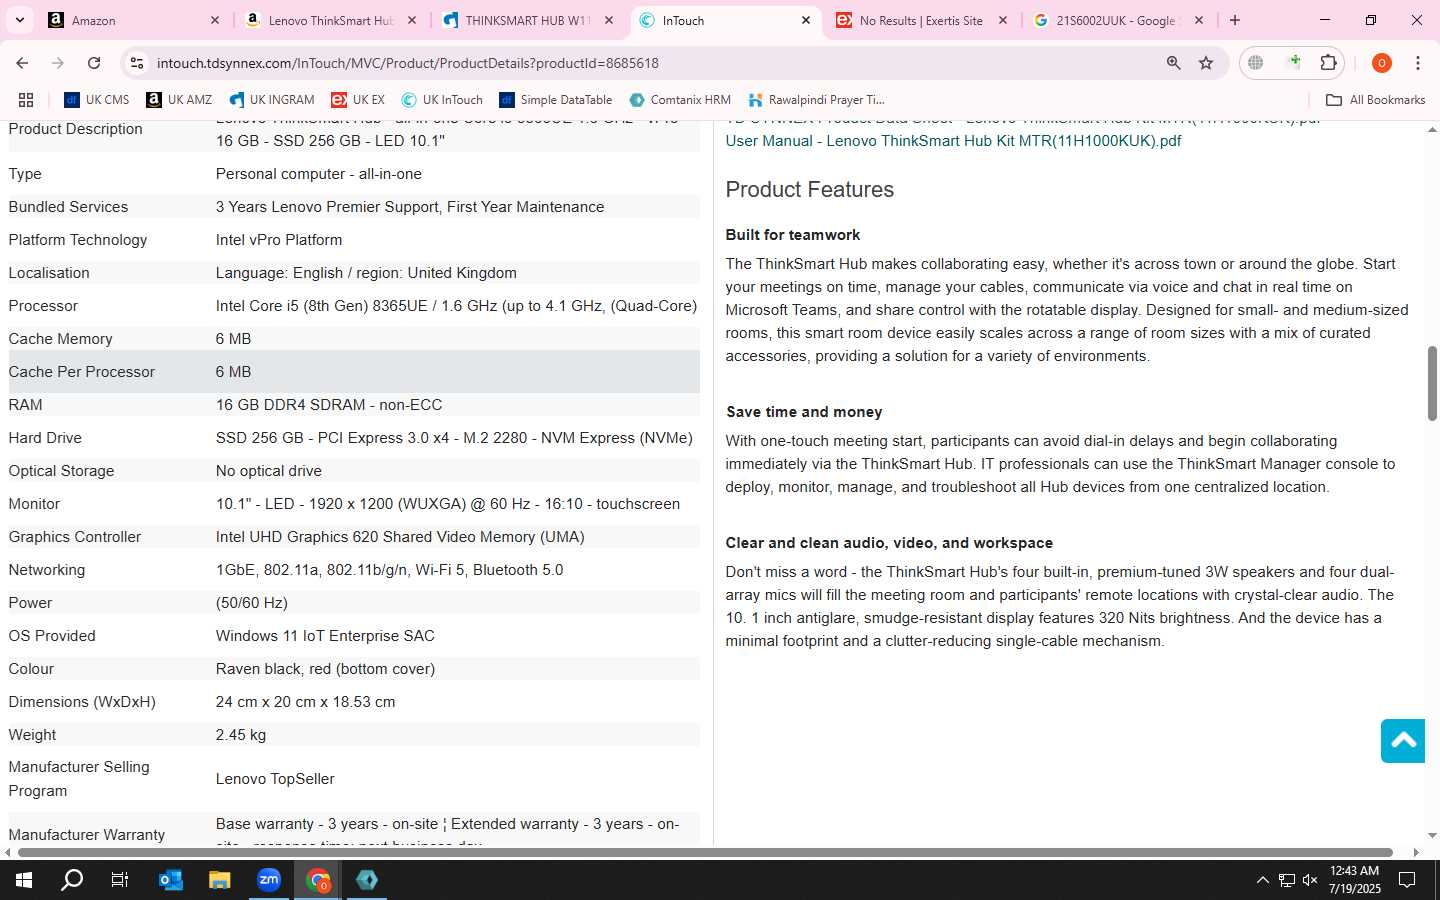Screen dimensions: 1440x900
Task: Click the blue scroll-to-top arrow button
Action: coord(1403,740)
